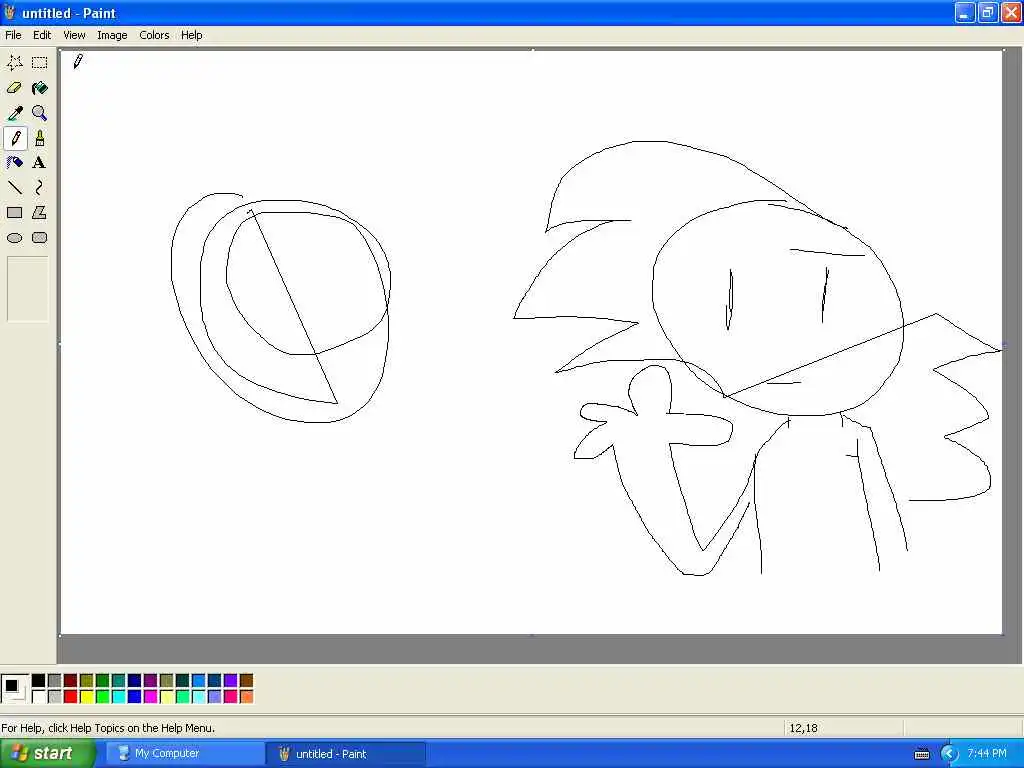The width and height of the screenshot is (1024, 768).
Task: Select the Rectangle shape tool
Action: click(14, 213)
